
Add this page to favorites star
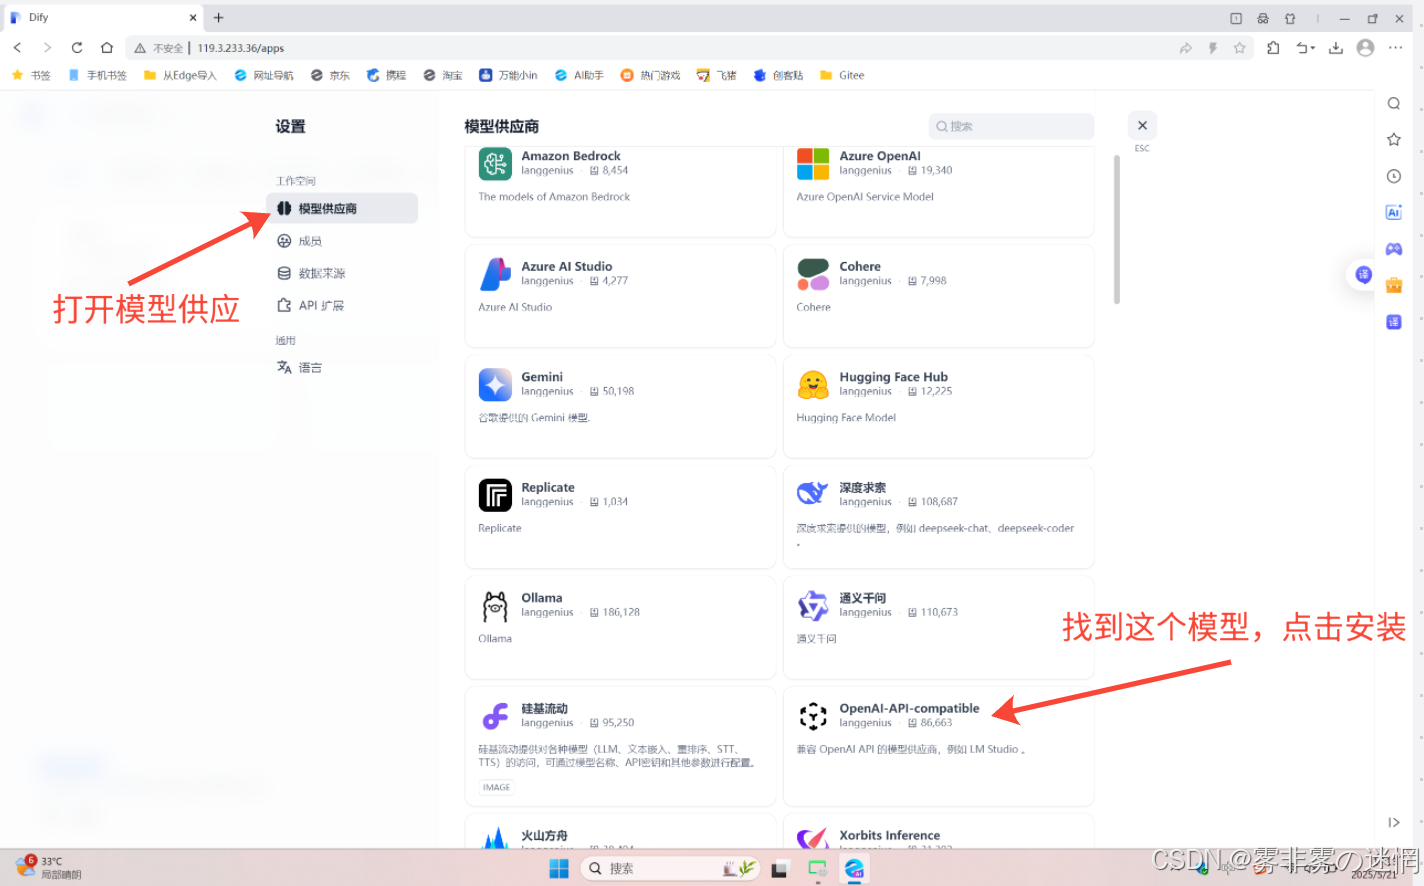coord(1240,48)
